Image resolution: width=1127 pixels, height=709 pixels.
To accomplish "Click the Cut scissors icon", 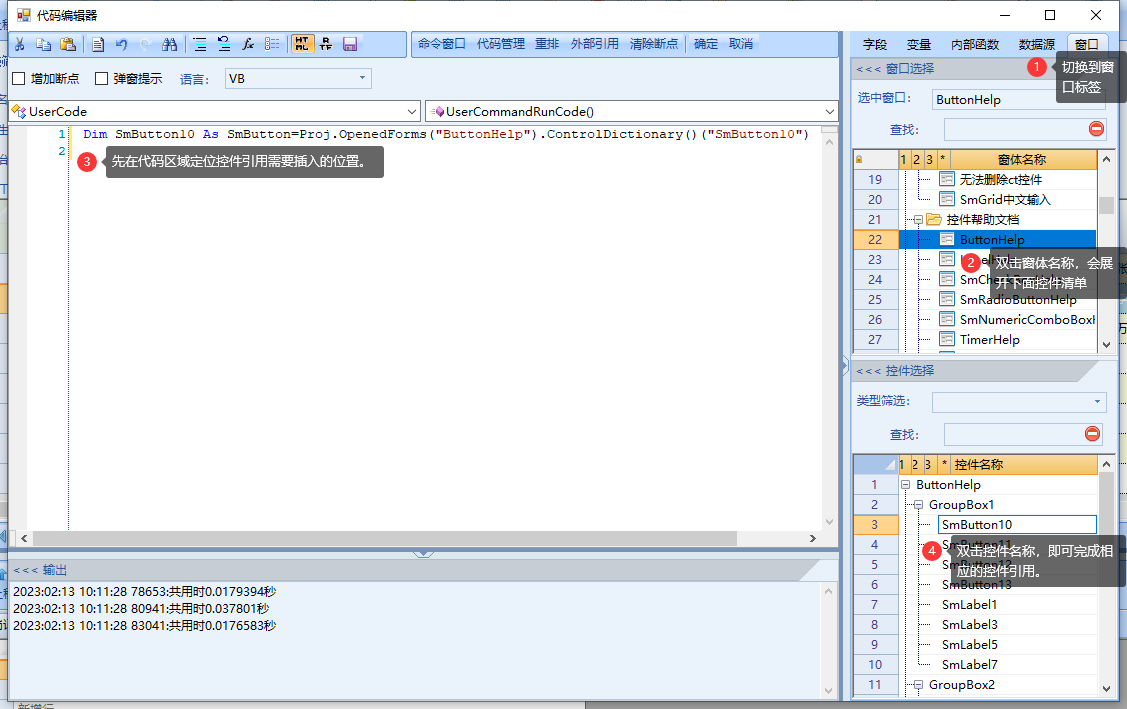I will coord(20,45).
